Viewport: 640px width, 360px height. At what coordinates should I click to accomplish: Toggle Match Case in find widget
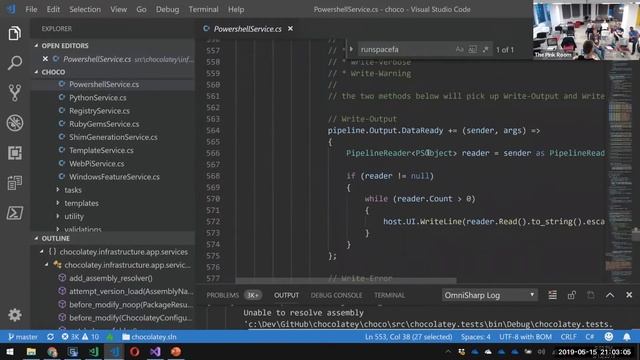(x=460, y=49)
